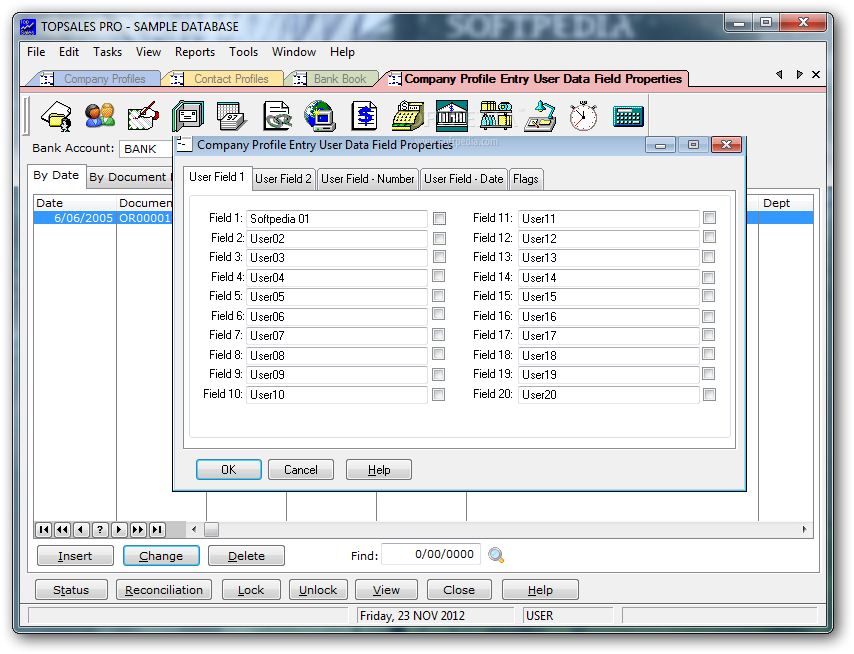
Task: Jump to last record navigation button
Action: point(157,529)
